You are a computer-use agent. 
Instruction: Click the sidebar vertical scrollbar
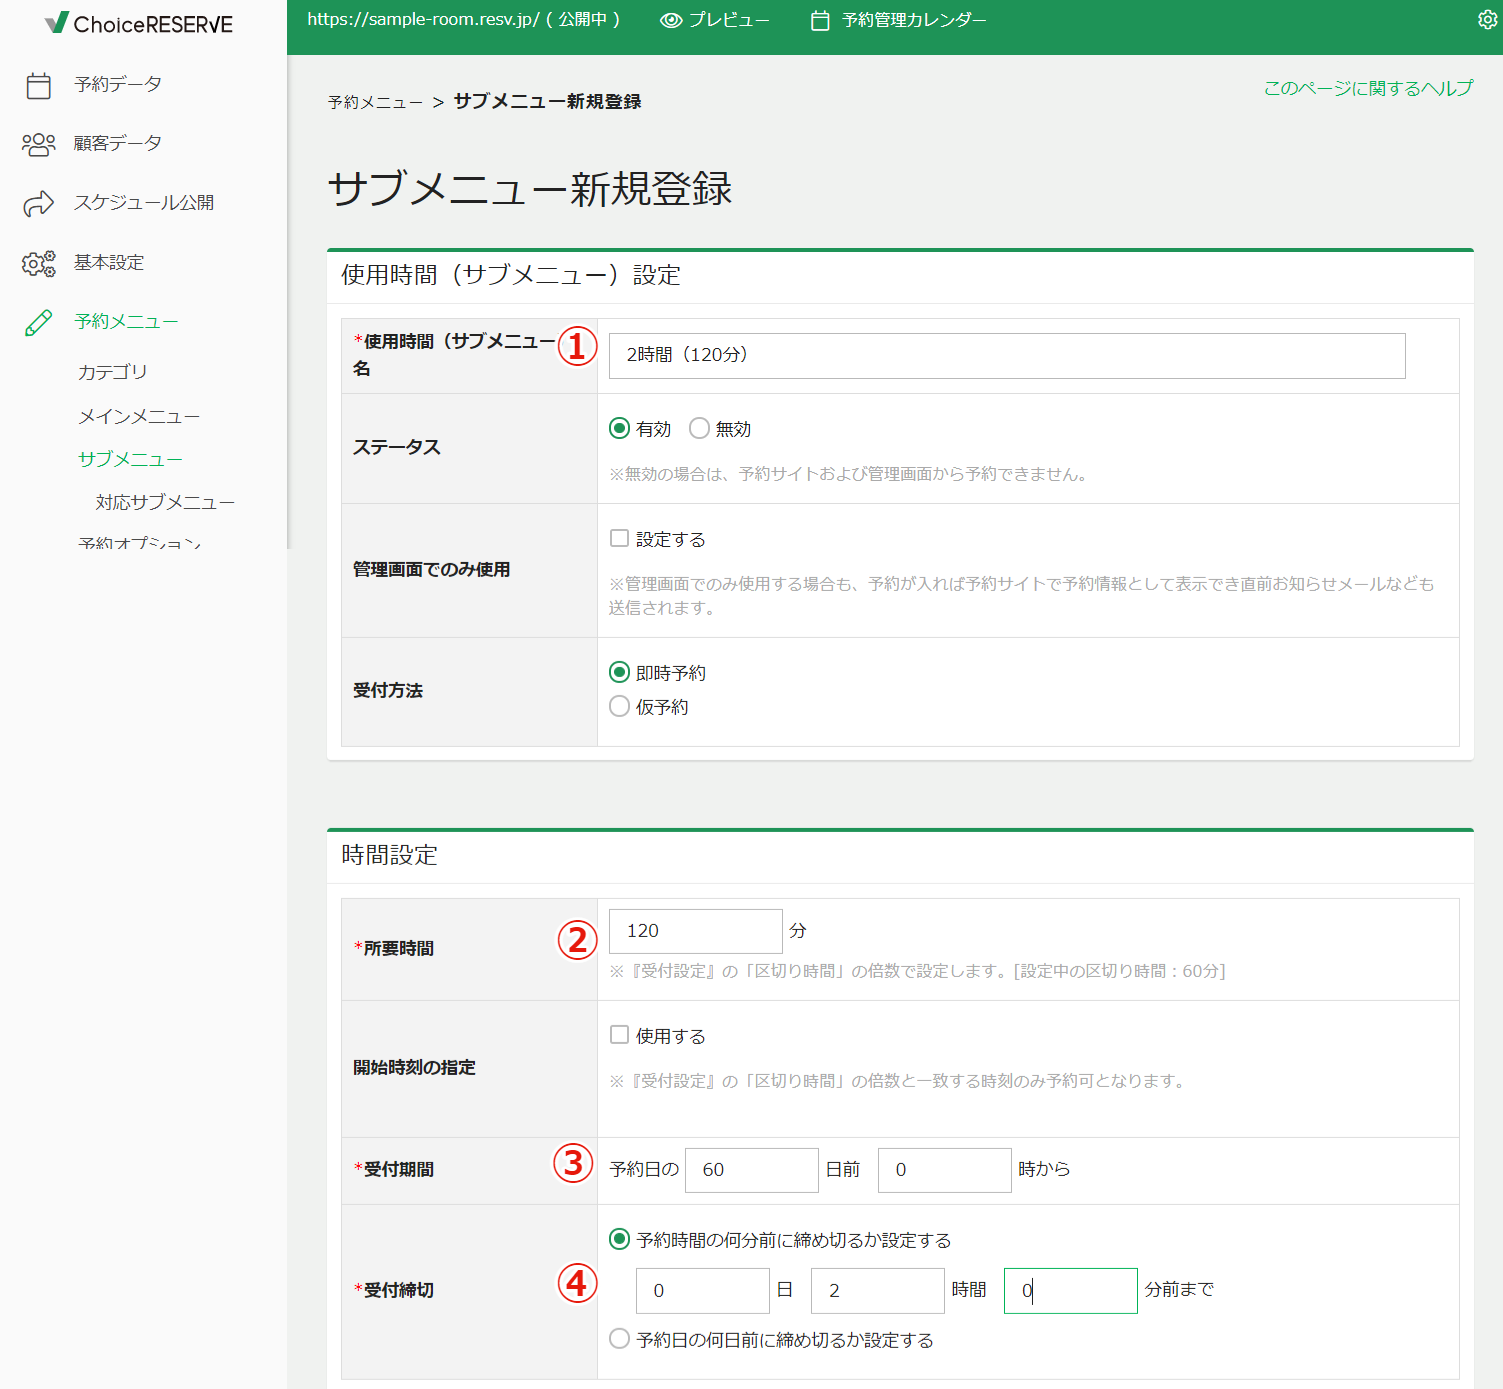point(289,300)
